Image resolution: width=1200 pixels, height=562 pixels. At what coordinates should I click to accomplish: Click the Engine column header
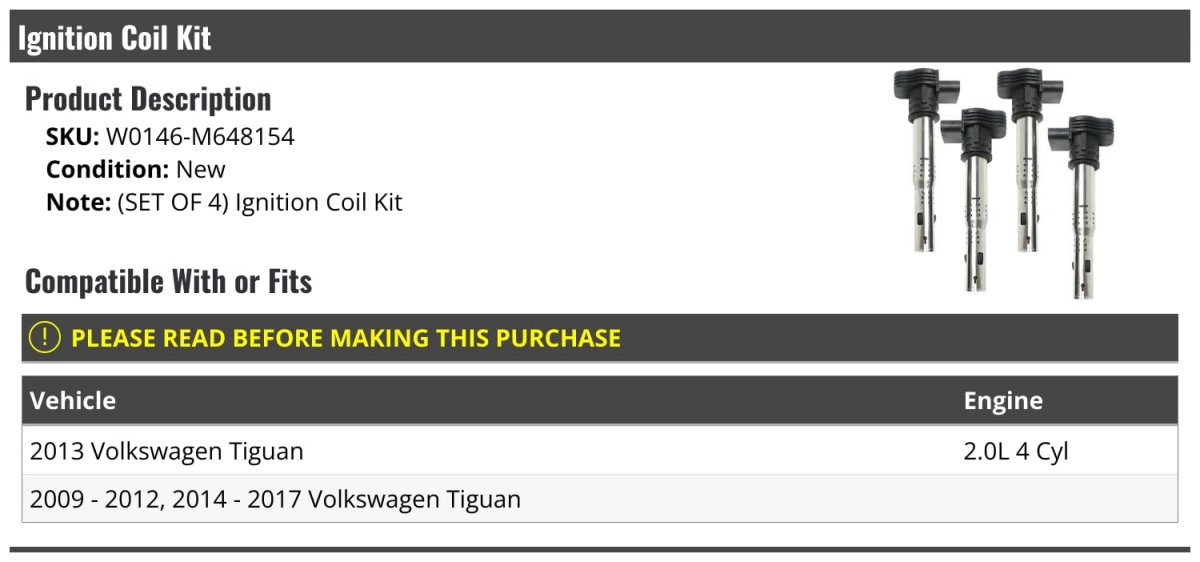[x=1003, y=401]
